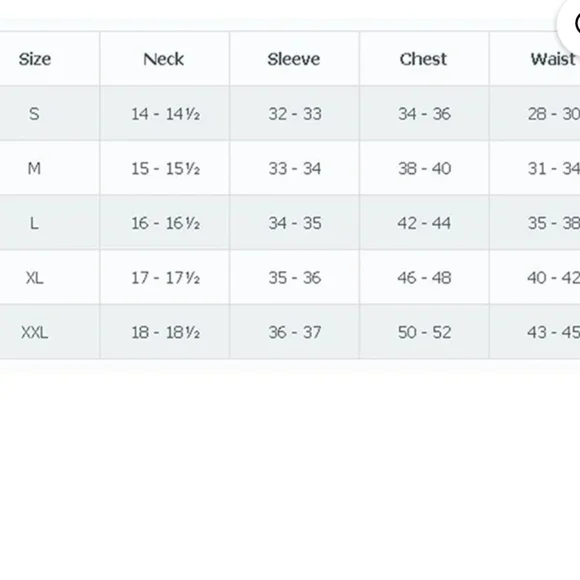Click the Chest column header
The width and height of the screenshot is (580, 580).
(424, 59)
